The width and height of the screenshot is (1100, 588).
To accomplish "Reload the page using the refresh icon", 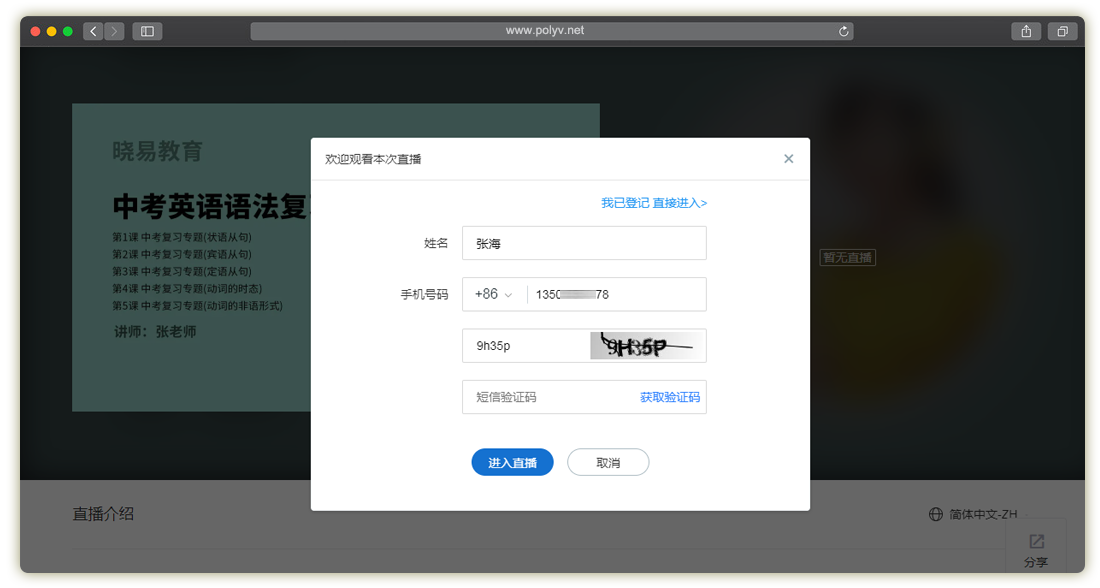I will (844, 31).
